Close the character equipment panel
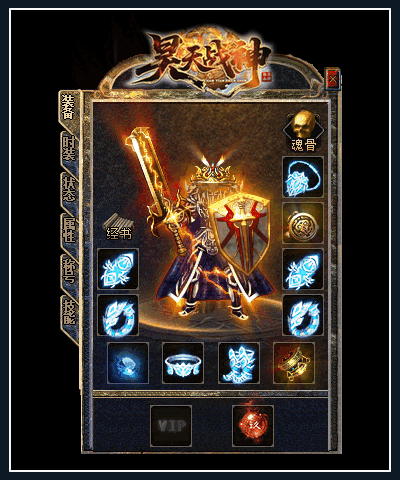This screenshot has width=400, height=480. click(x=332, y=79)
